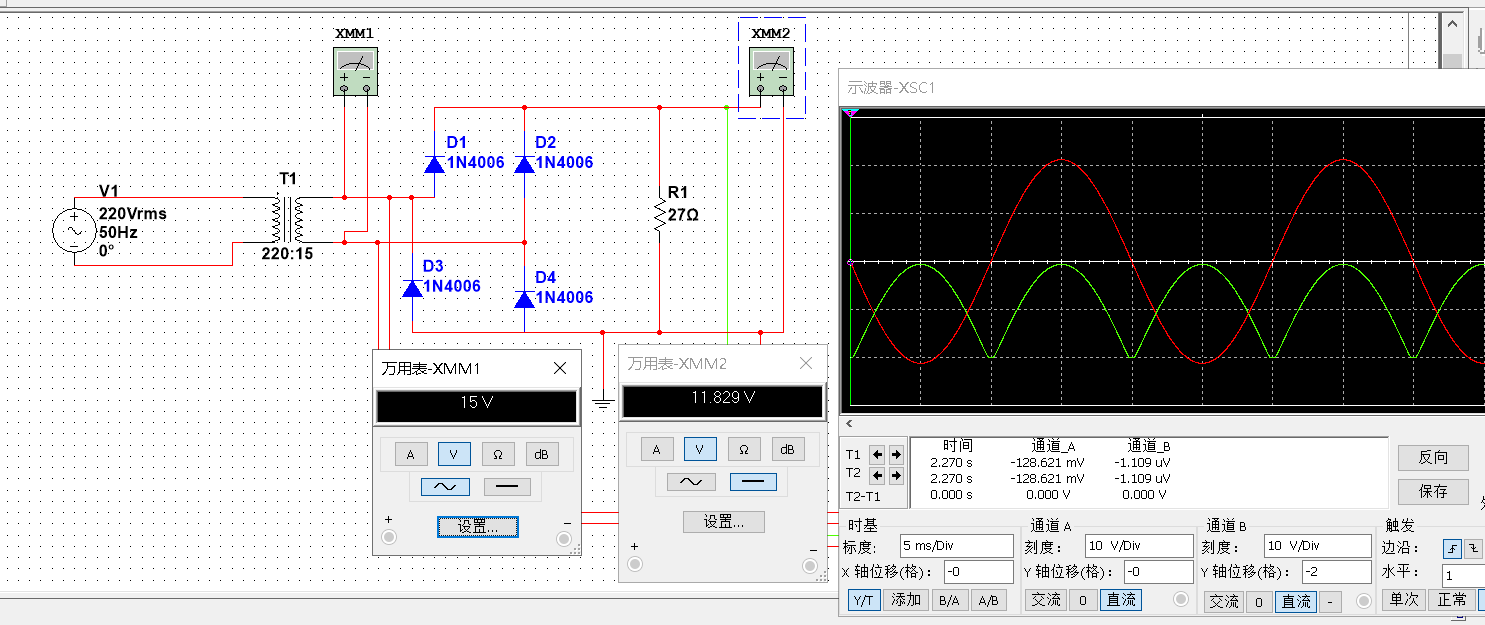Close the 万用表-XMM1 window
The image size is (1485, 625).
point(560,368)
